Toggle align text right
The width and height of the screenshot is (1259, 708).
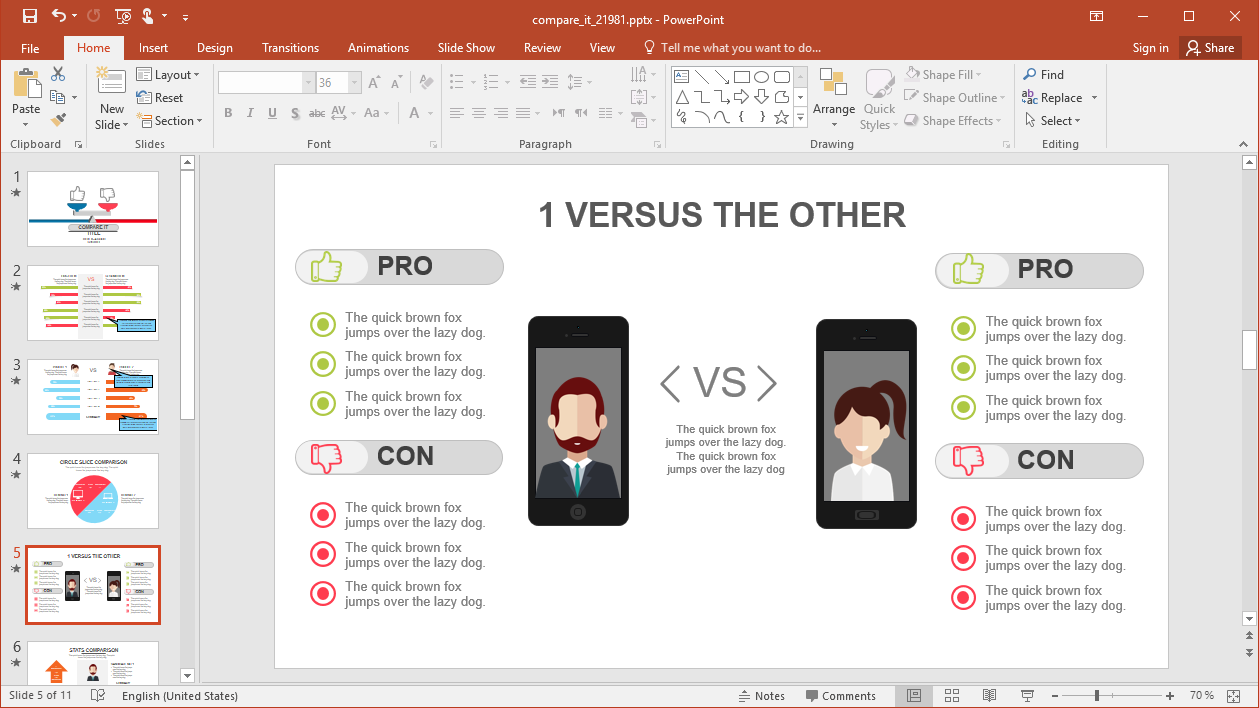click(501, 113)
